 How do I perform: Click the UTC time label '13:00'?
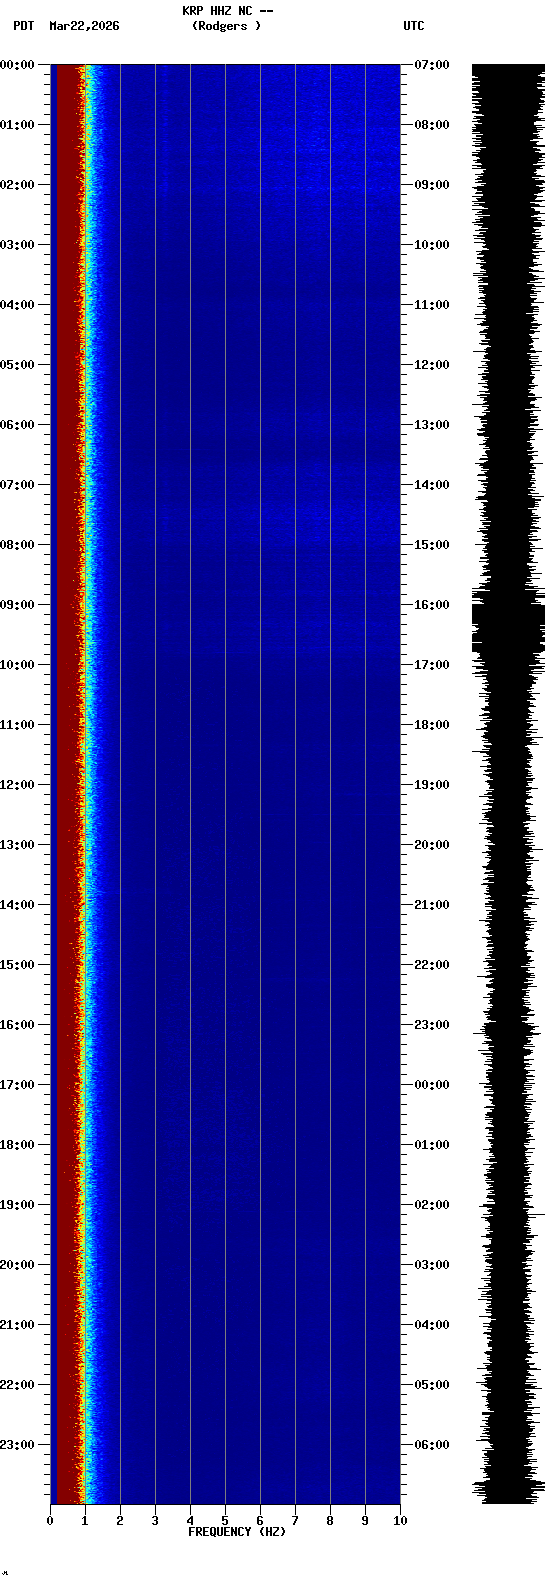[432, 425]
